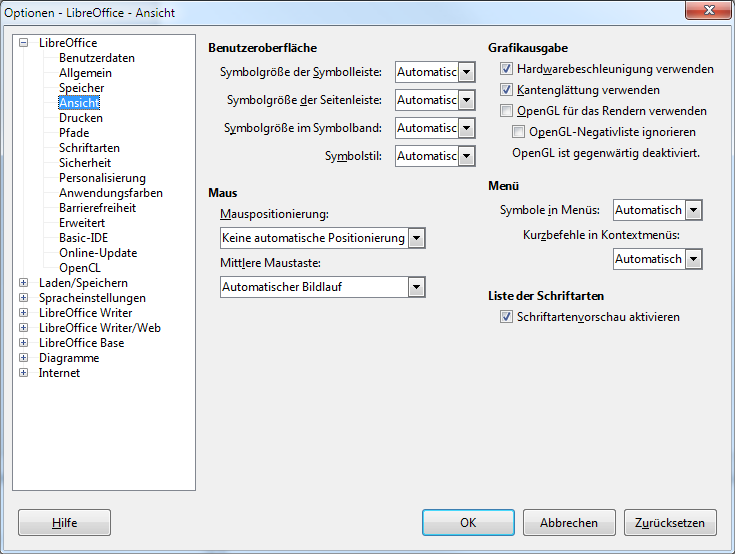Screen dimensions: 735x554
Task: Click the LibreOffice Base tree label
Action: 81,343
